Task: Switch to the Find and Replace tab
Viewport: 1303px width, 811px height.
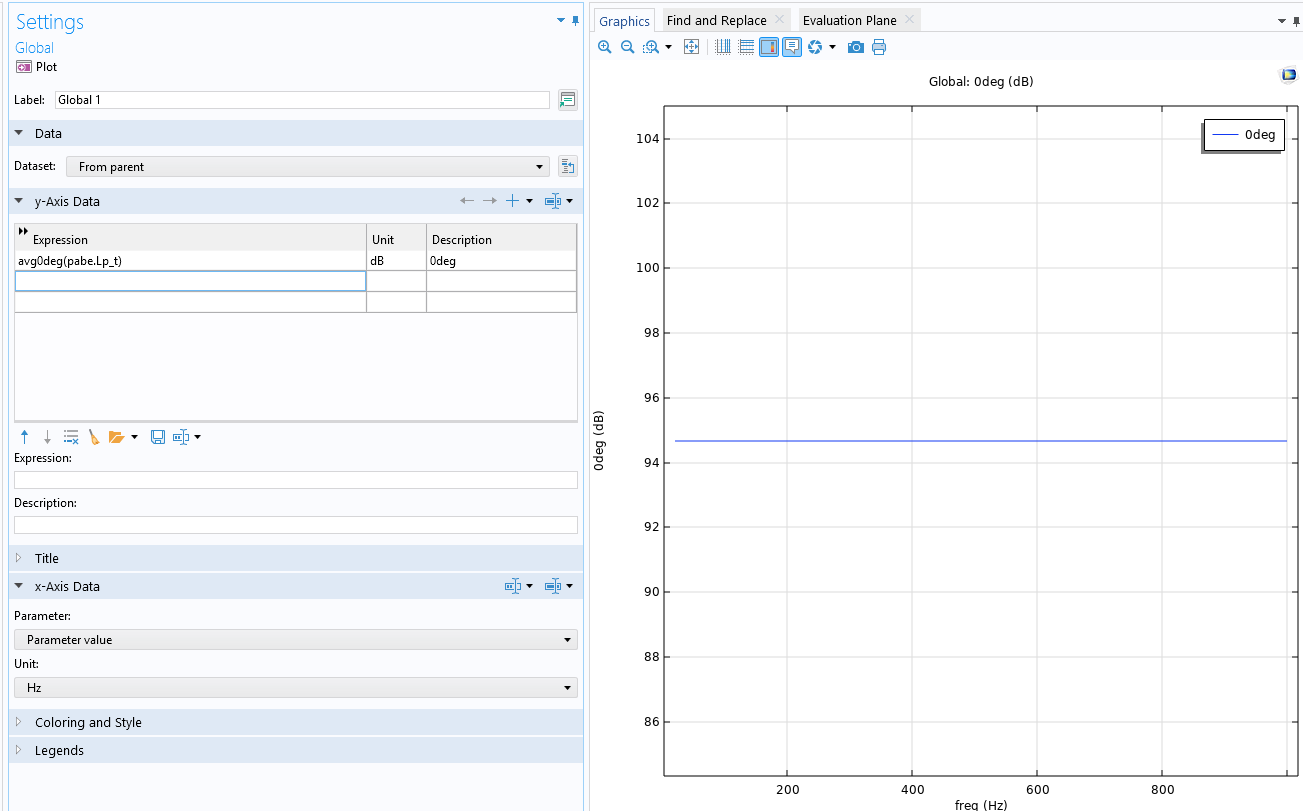Action: click(x=716, y=21)
